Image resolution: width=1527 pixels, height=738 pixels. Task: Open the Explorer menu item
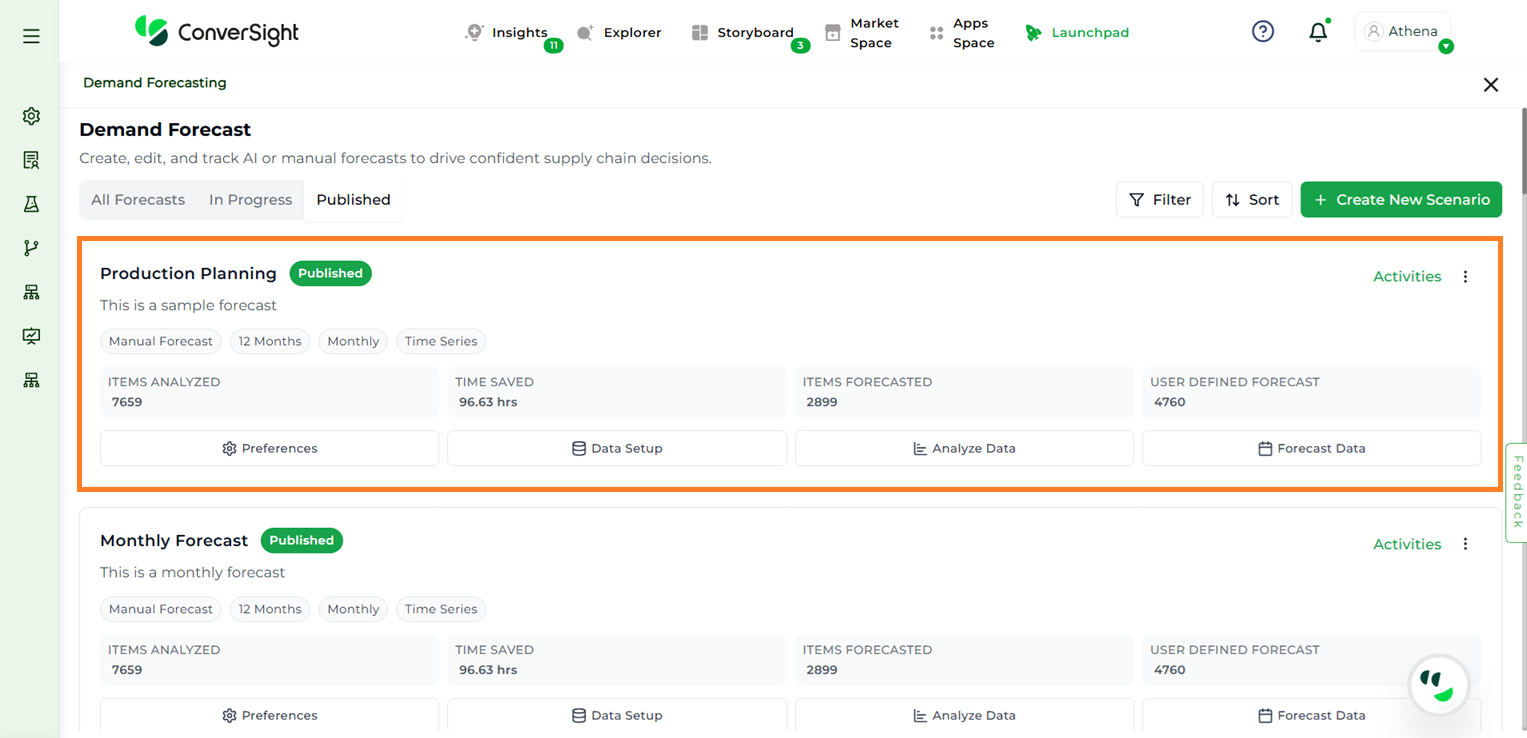pyautogui.click(x=620, y=33)
